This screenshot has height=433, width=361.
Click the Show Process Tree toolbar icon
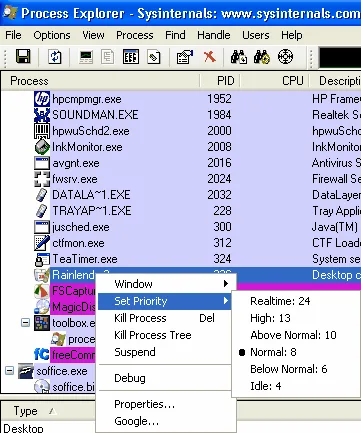107,57
